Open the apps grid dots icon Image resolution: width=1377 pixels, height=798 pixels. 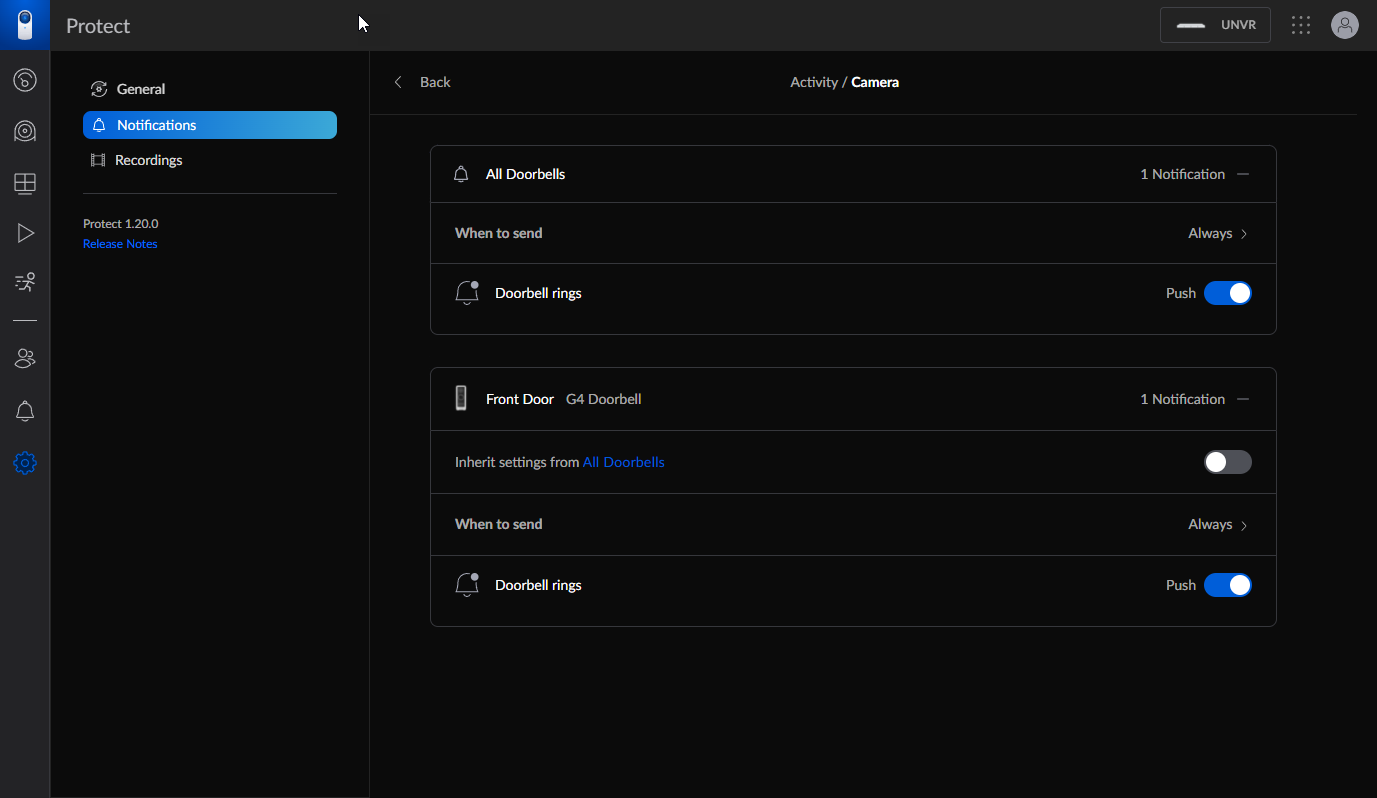1301,25
